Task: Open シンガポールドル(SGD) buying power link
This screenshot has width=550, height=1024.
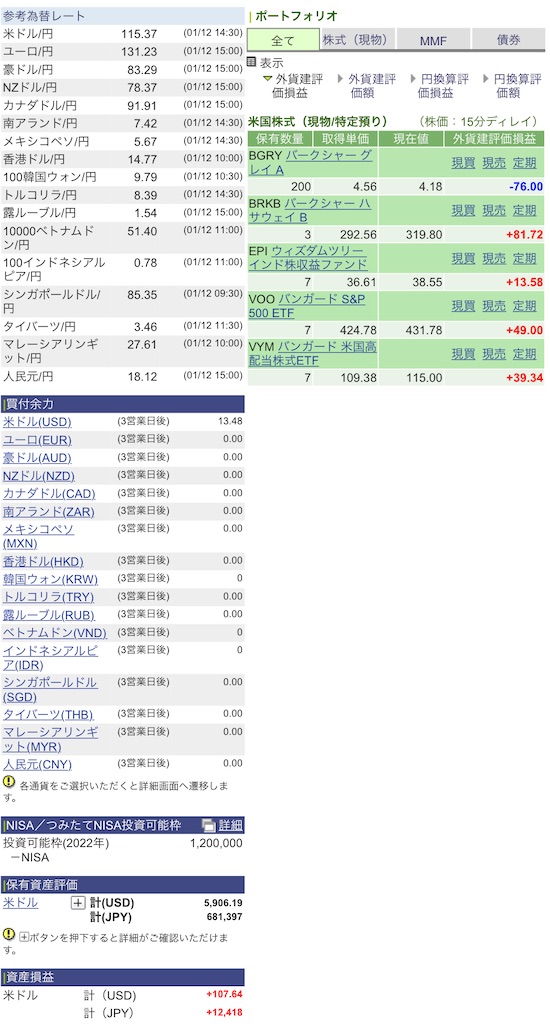Action: [x=50, y=689]
